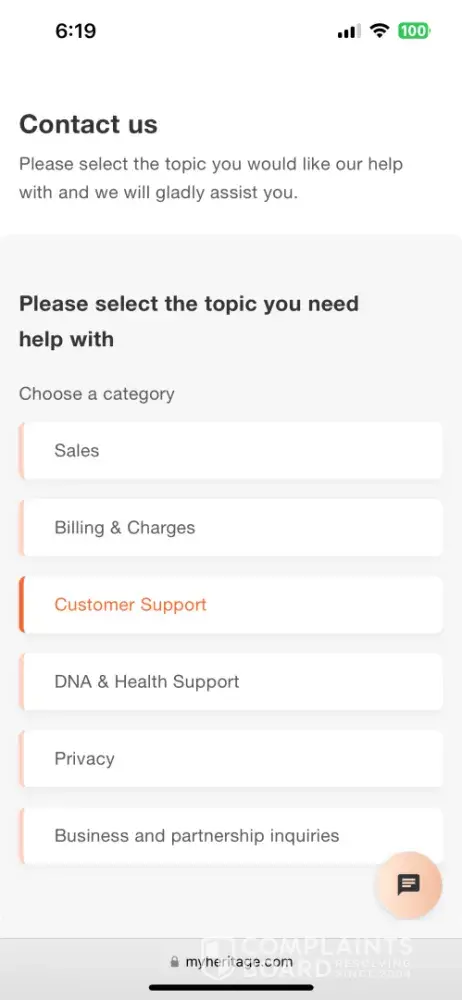Tap the battery indicator in status bar

click(414, 31)
